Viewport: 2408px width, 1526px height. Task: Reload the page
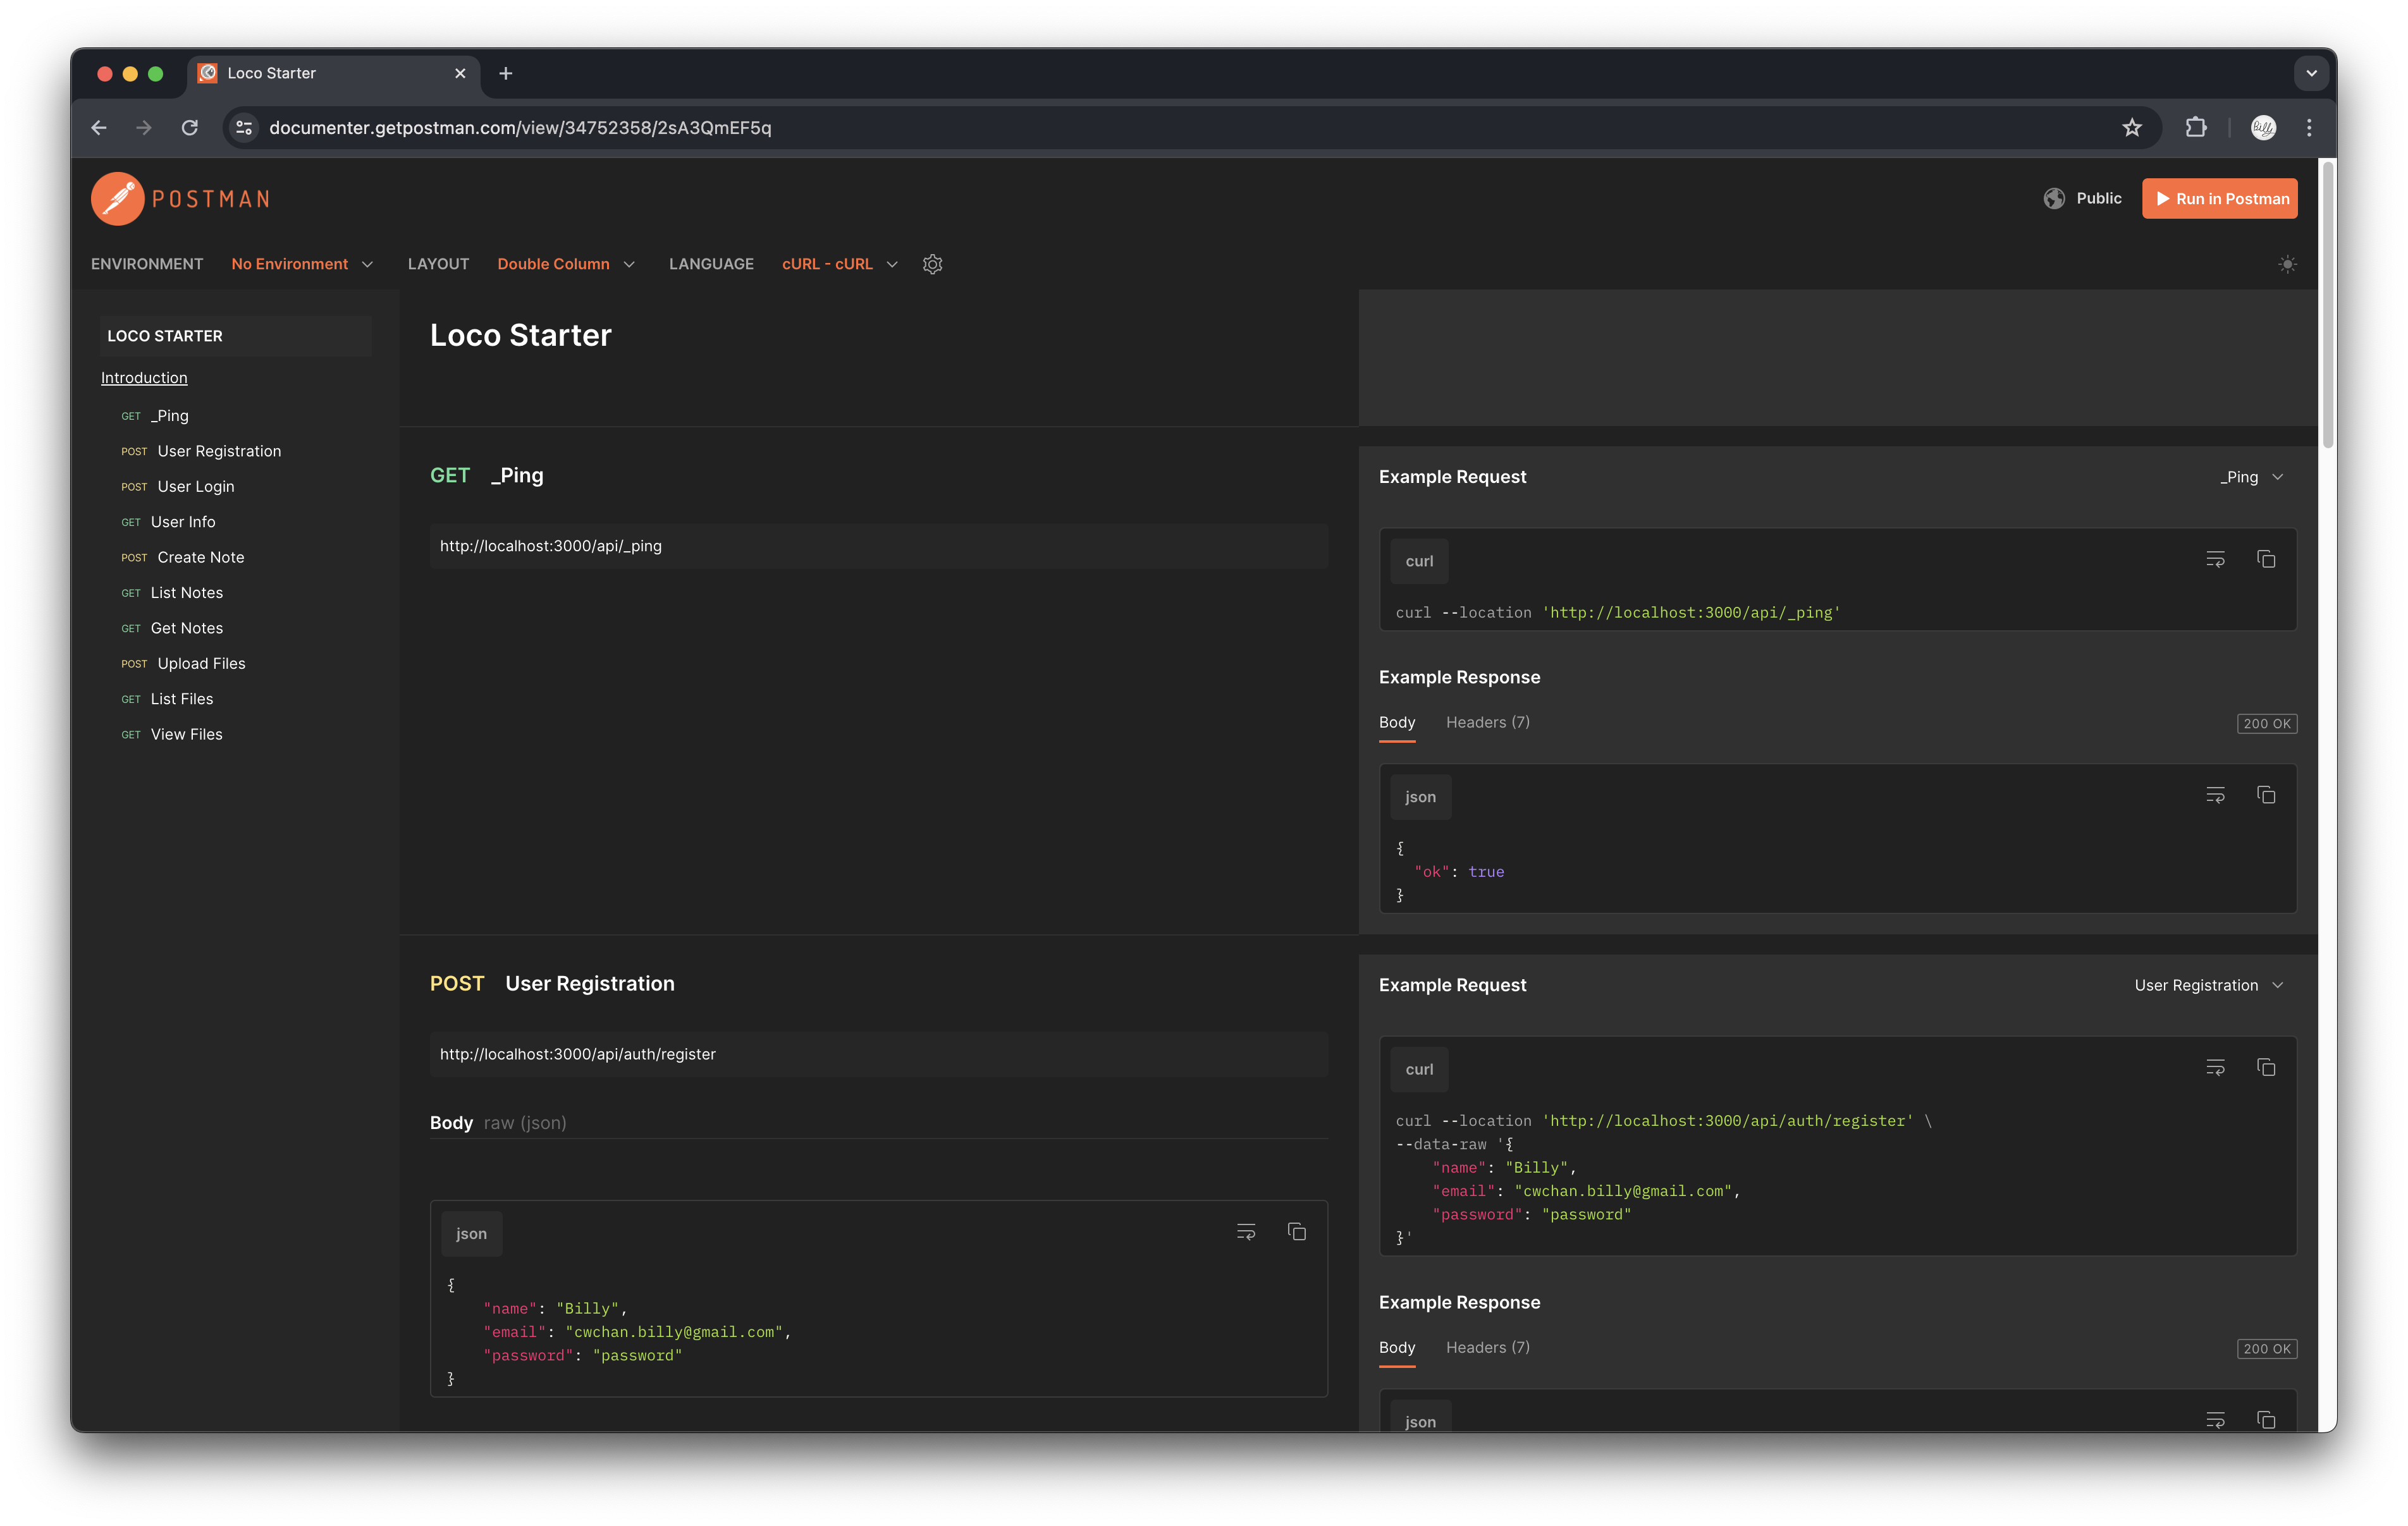pyautogui.click(x=189, y=127)
